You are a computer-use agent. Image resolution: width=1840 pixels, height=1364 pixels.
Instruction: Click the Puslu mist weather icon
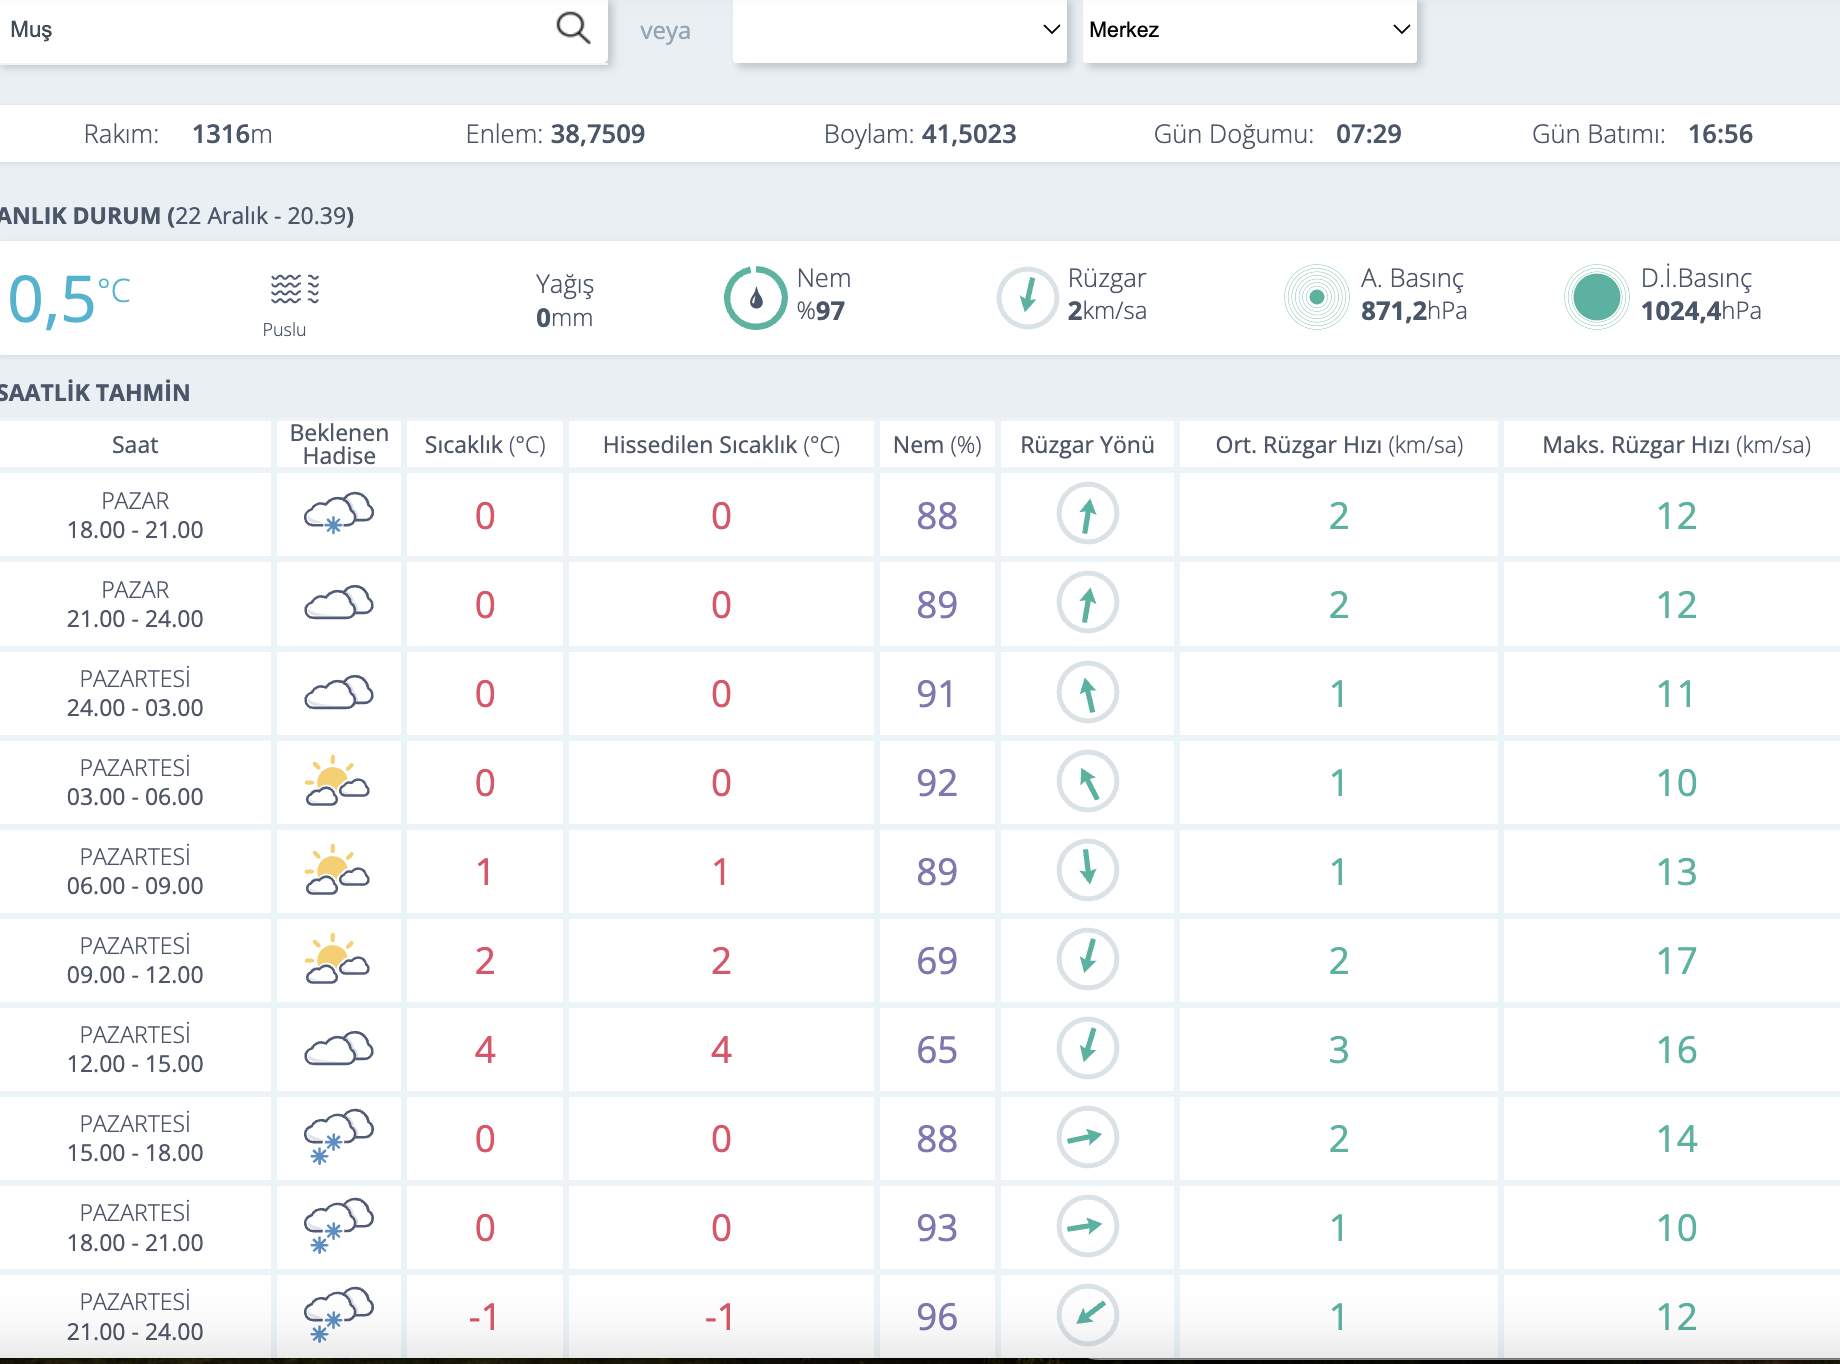point(294,289)
